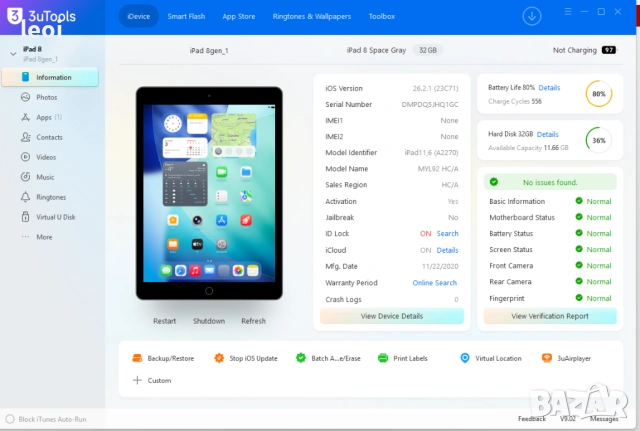Image resolution: width=640 pixels, height=431 pixels.
Task: Click the Music note icon
Action: pyautogui.click(x=25, y=177)
